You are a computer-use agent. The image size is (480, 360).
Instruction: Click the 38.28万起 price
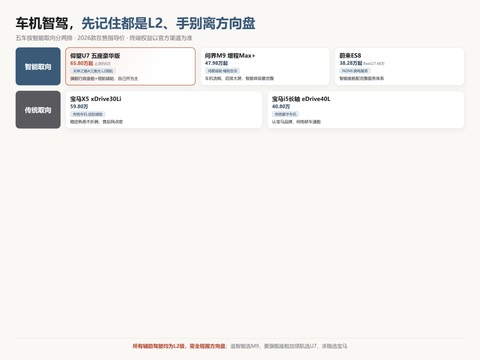tap(351, 63)
